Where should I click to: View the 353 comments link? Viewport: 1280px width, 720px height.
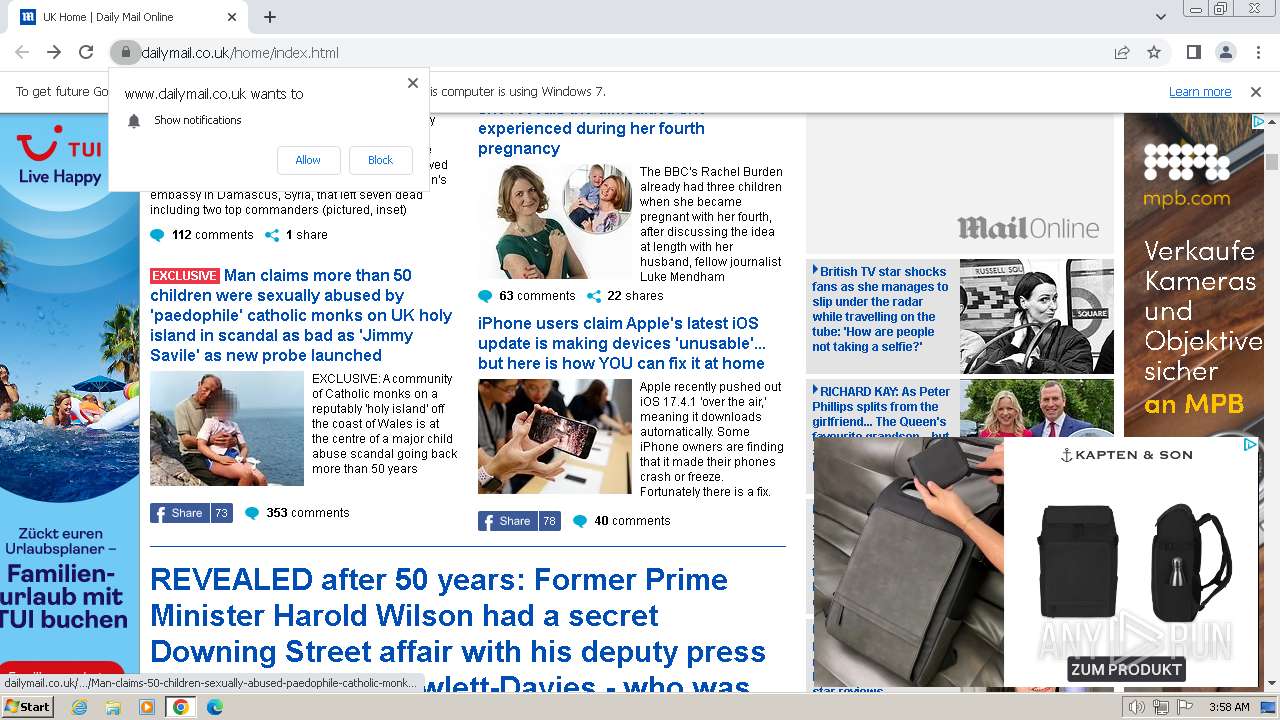pyautogui.click(x=297, y=513)
